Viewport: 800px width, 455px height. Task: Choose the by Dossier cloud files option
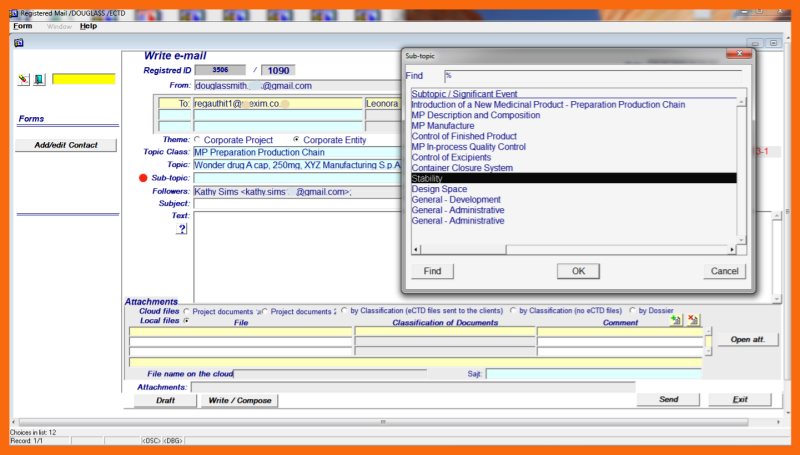tap(631, 311)
